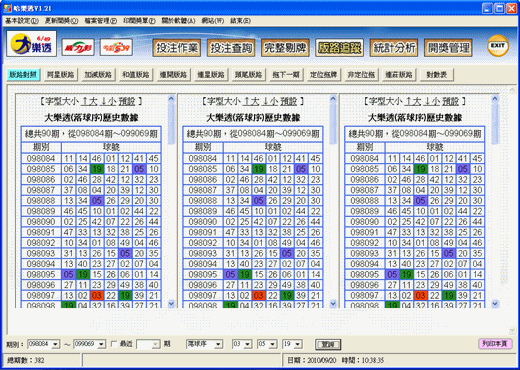Image resolution: width=520 pixels, height=370 pixels.
Task: Click the 總期數：382 status bar entry
Action: pyautogui.click(x=26, y=360)
